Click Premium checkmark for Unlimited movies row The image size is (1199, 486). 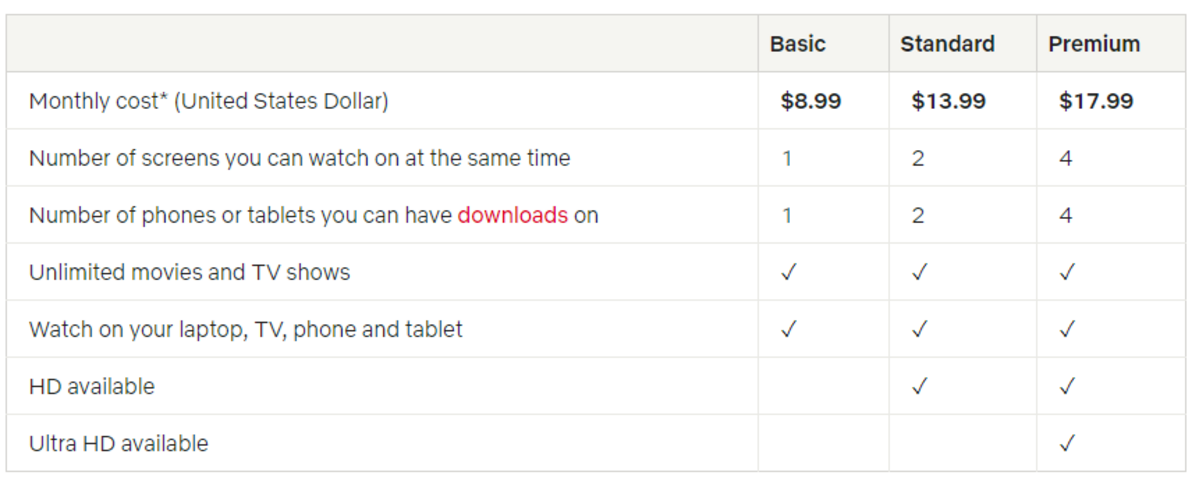[x=1067, y=272]
